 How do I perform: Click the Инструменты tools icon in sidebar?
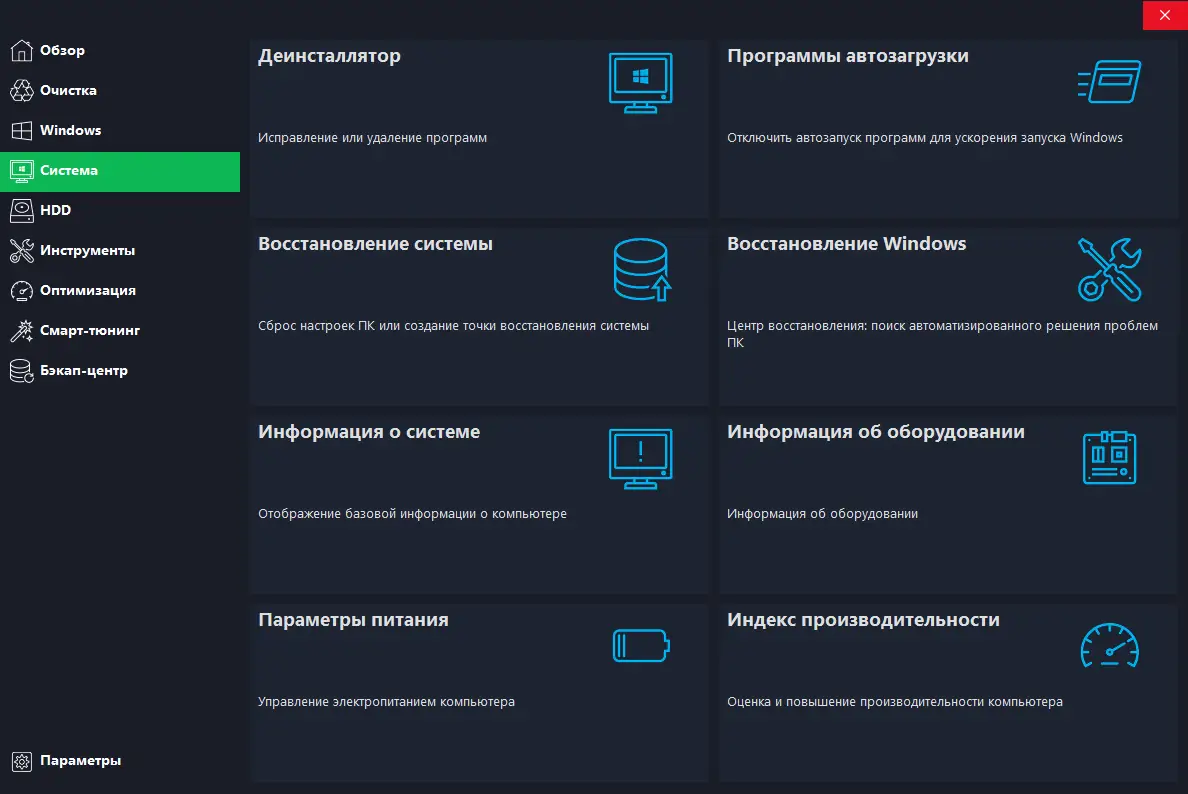(21, 250)
